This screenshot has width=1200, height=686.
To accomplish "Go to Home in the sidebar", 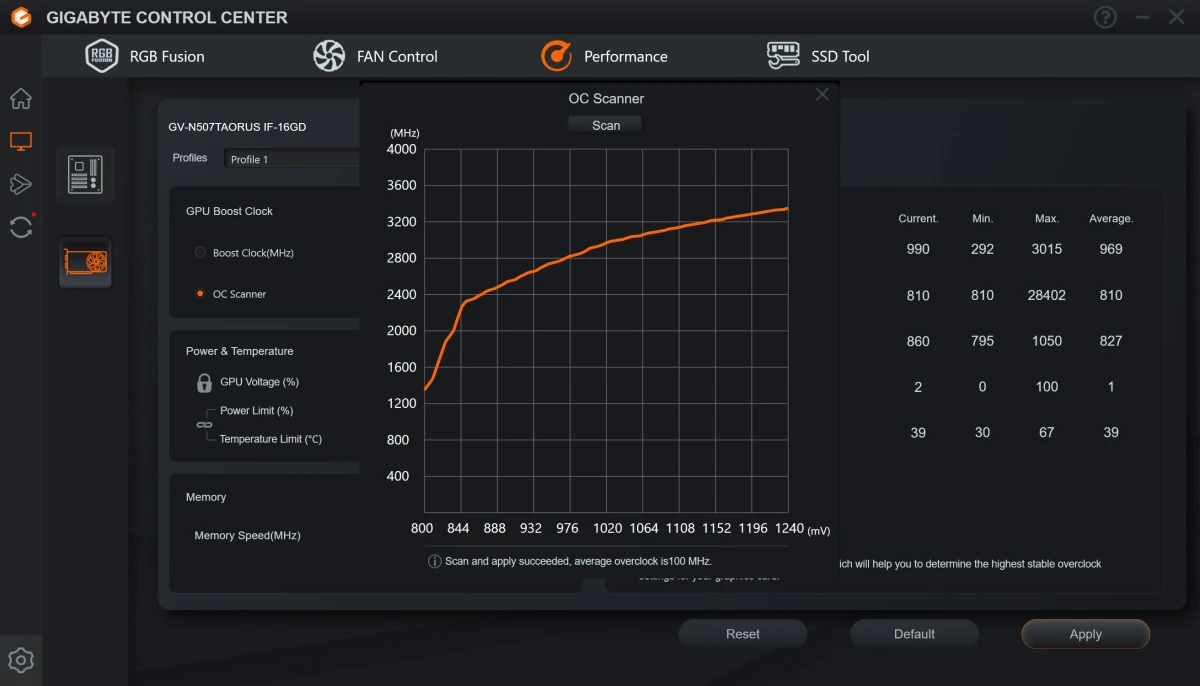I will tap(21, 98).
